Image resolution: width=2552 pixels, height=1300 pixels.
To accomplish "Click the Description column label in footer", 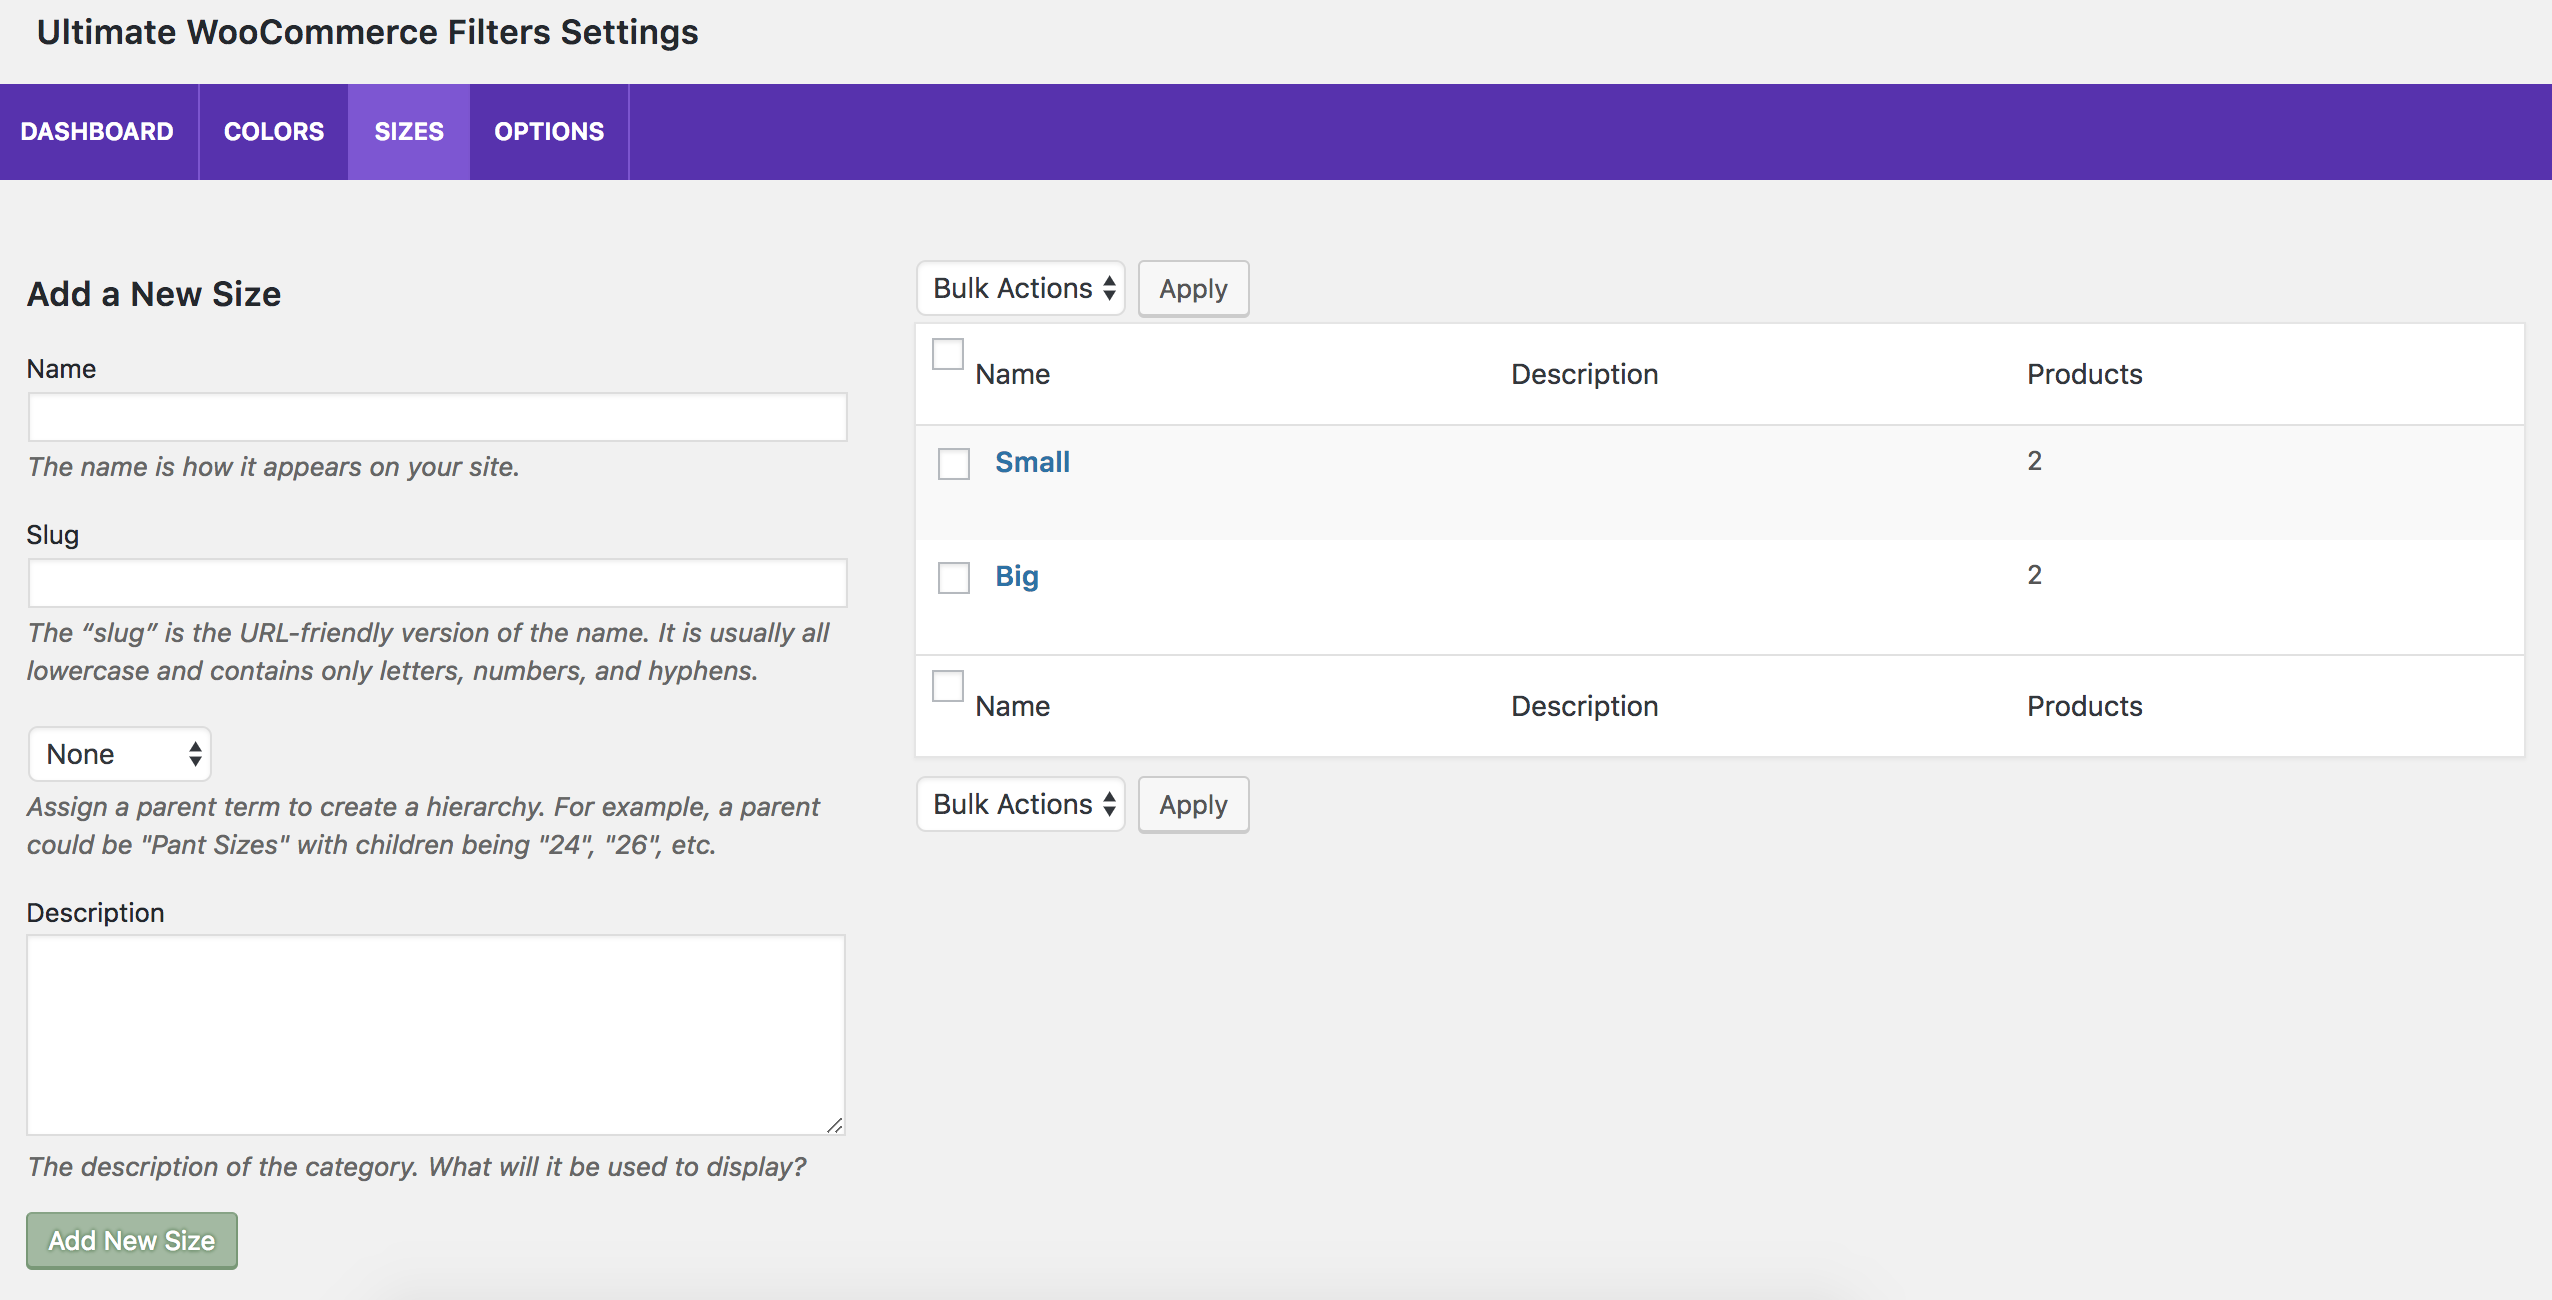I will [1585, 706].
